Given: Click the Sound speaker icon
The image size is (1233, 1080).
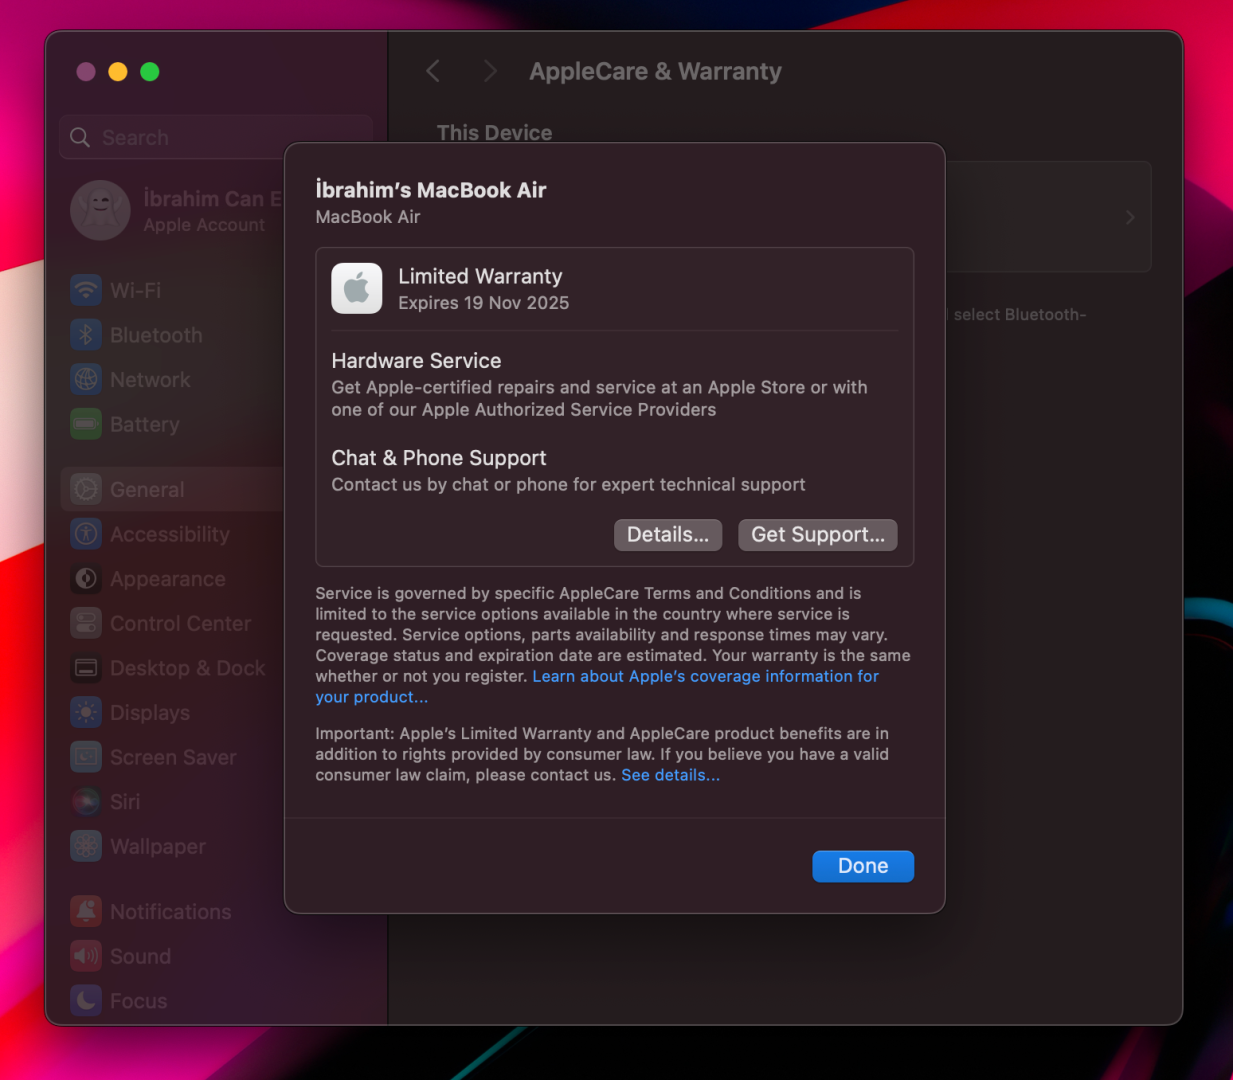Looking at the screenshot, I should (x=86, y=956).
